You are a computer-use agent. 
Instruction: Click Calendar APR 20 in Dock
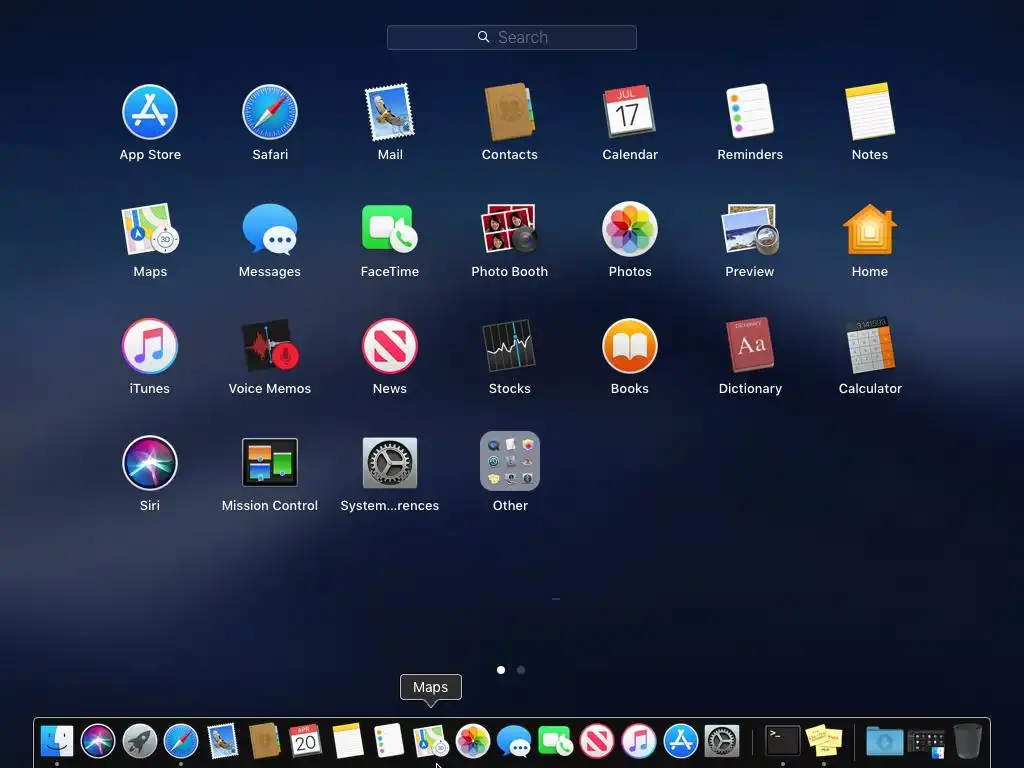(x=305, y=740)
